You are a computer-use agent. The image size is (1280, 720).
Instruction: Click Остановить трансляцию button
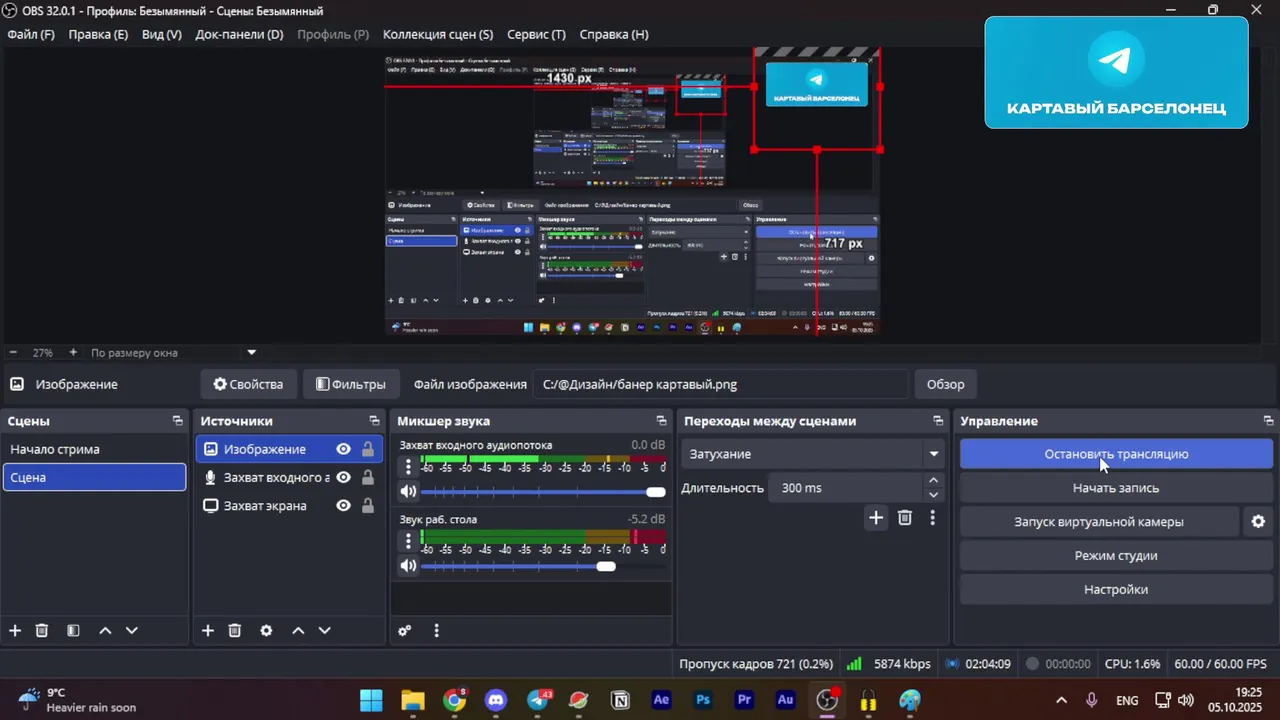coord(1116,454)
